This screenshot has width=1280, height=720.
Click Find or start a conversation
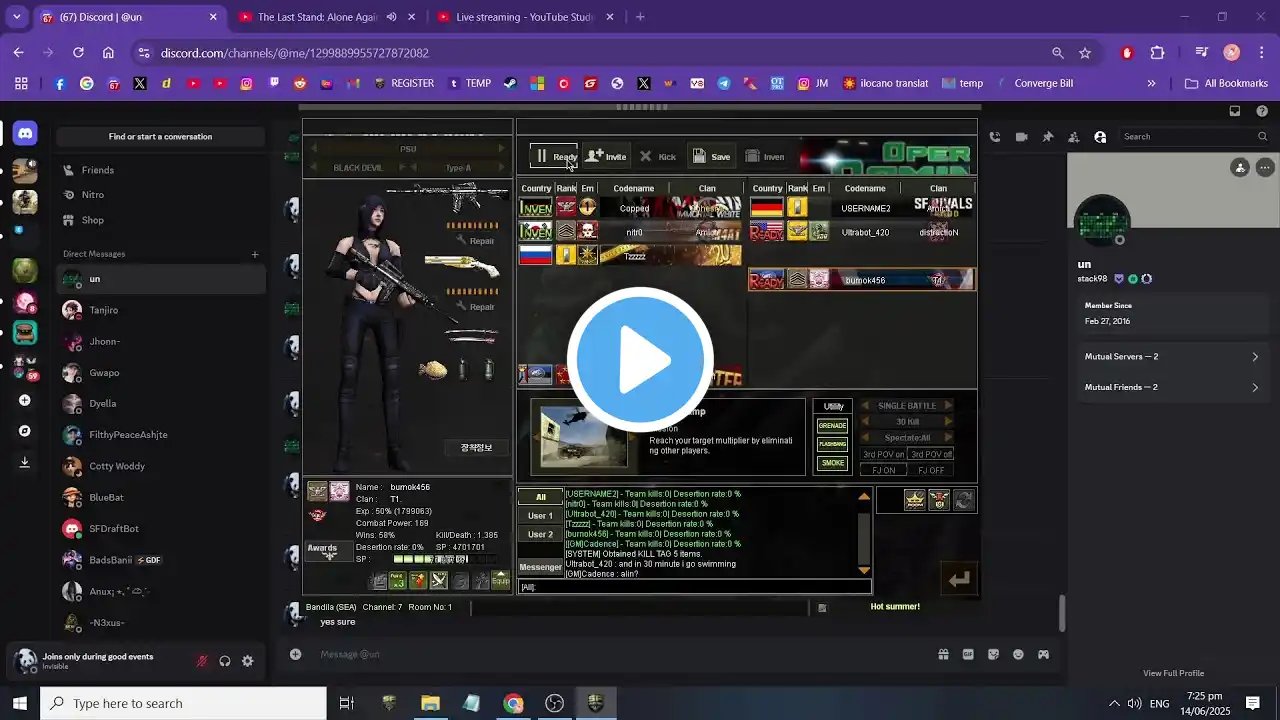click(160, 137)
